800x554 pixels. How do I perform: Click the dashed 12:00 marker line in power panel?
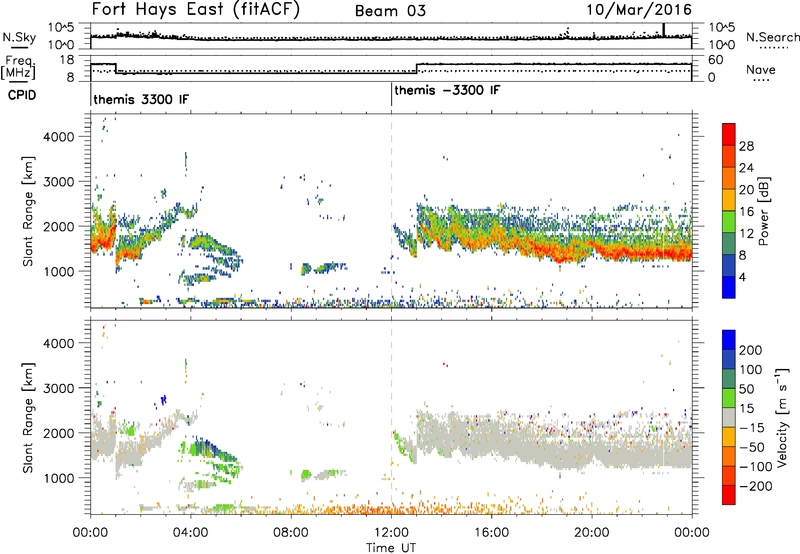(391, 211)
